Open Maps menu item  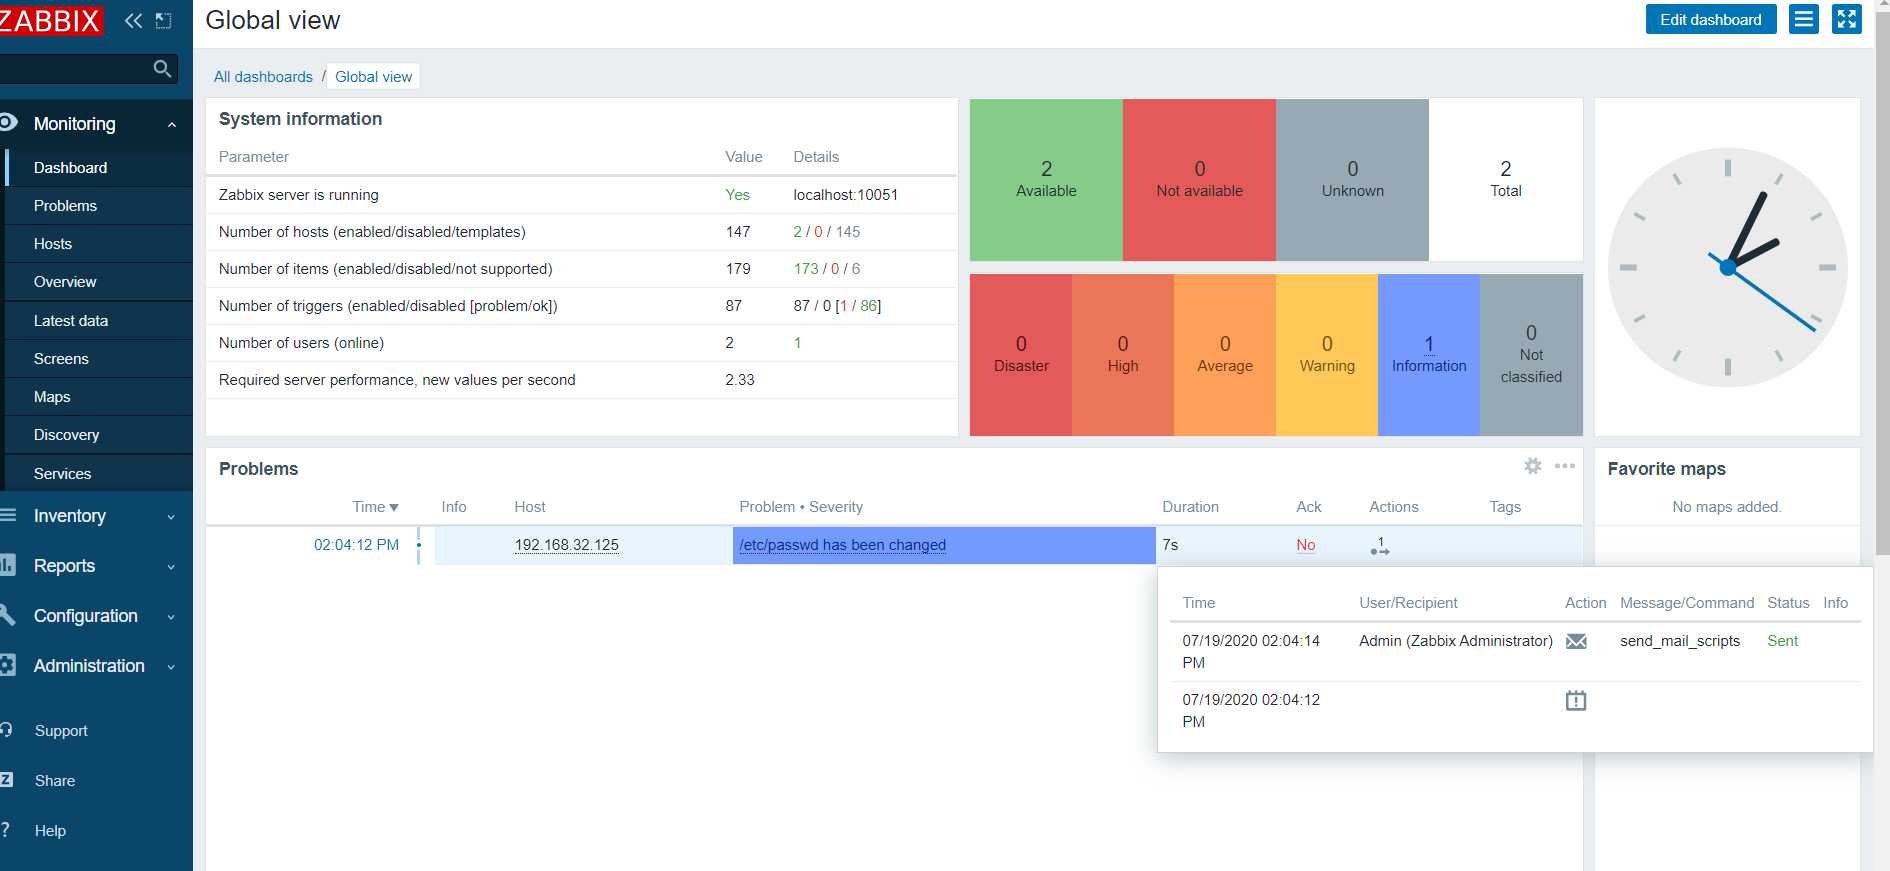tap(99, 397)
